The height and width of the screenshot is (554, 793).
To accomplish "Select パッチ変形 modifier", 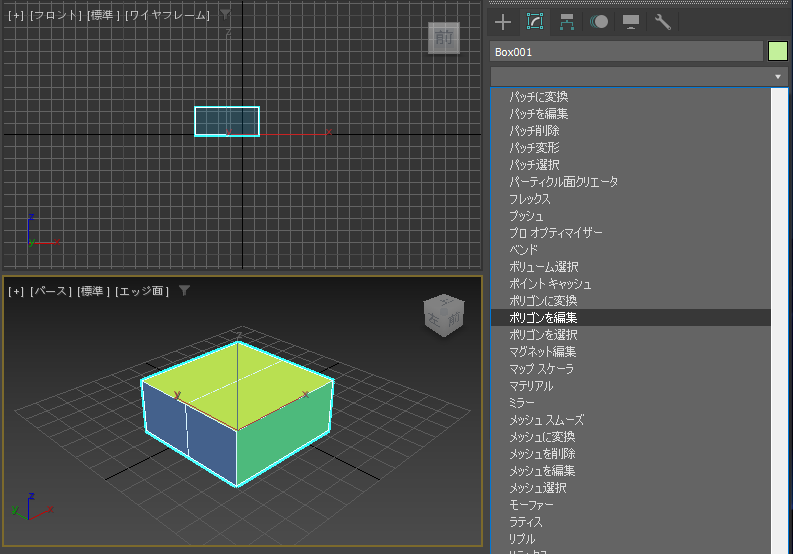I will (x=631, y=148).
